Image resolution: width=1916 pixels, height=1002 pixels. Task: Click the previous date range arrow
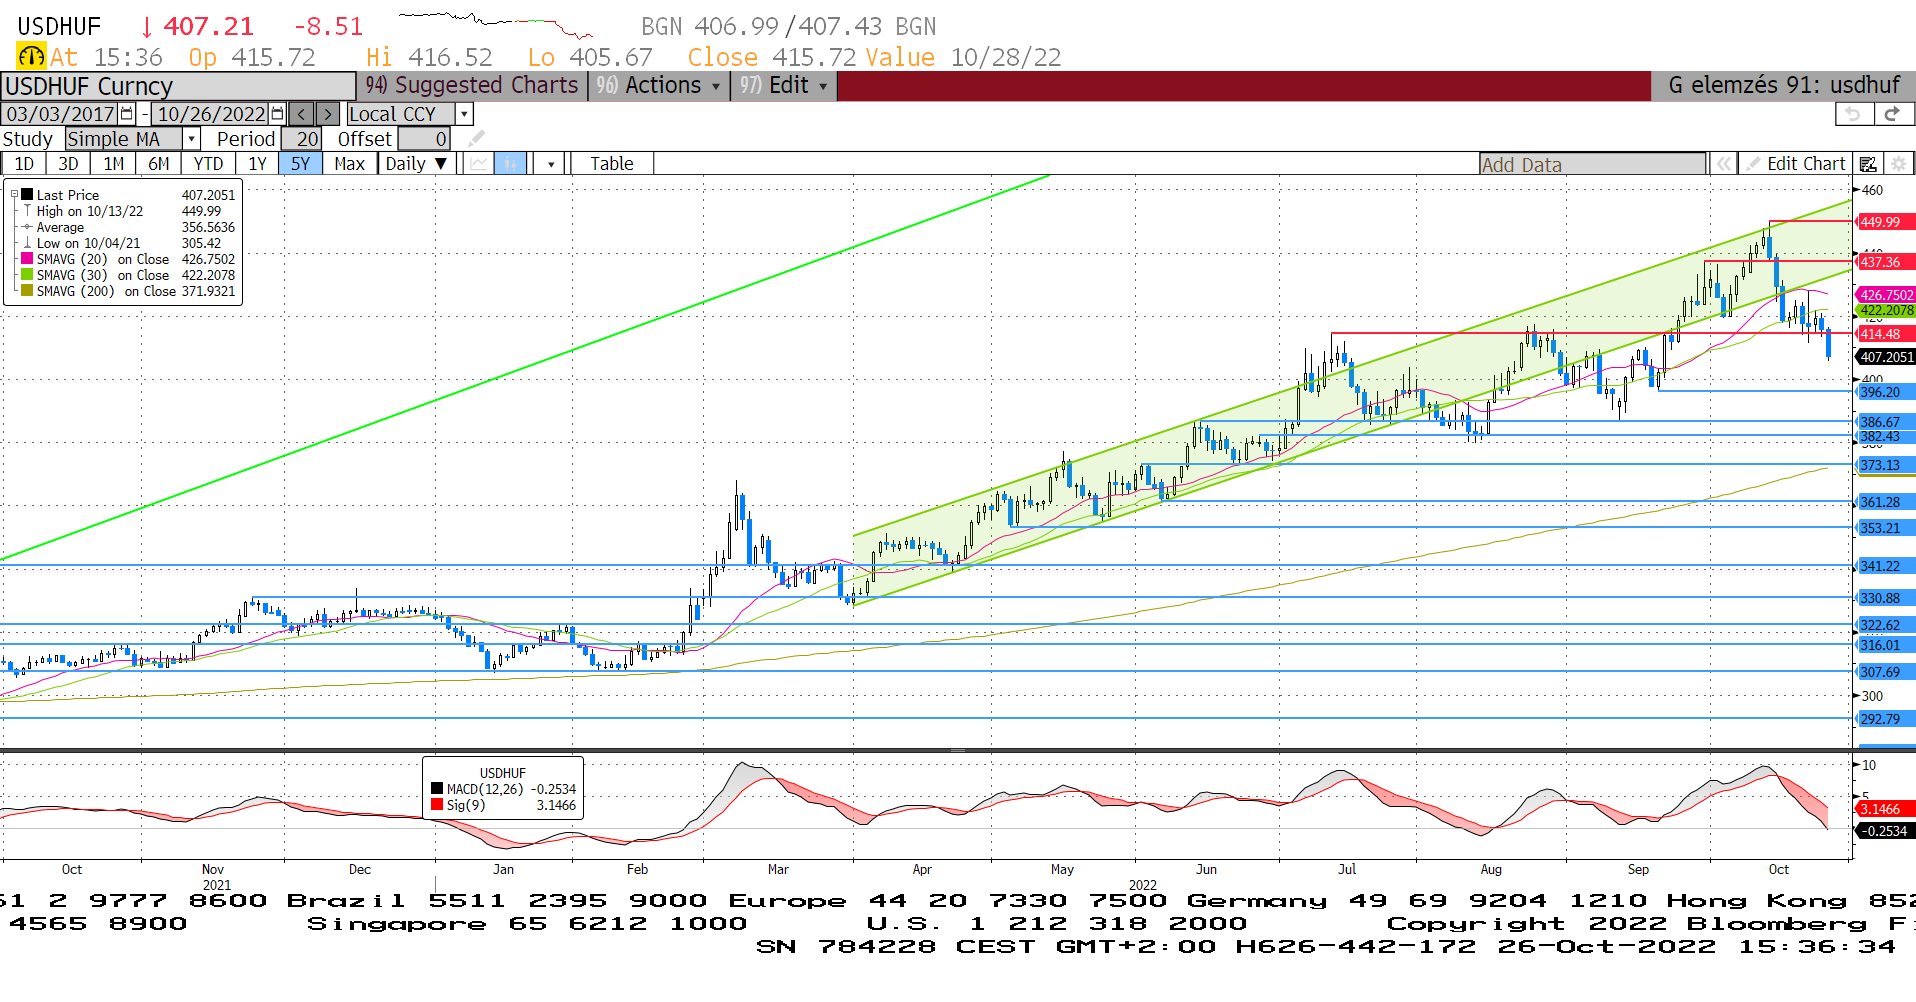pyautogui.click(x=302, y=114)
